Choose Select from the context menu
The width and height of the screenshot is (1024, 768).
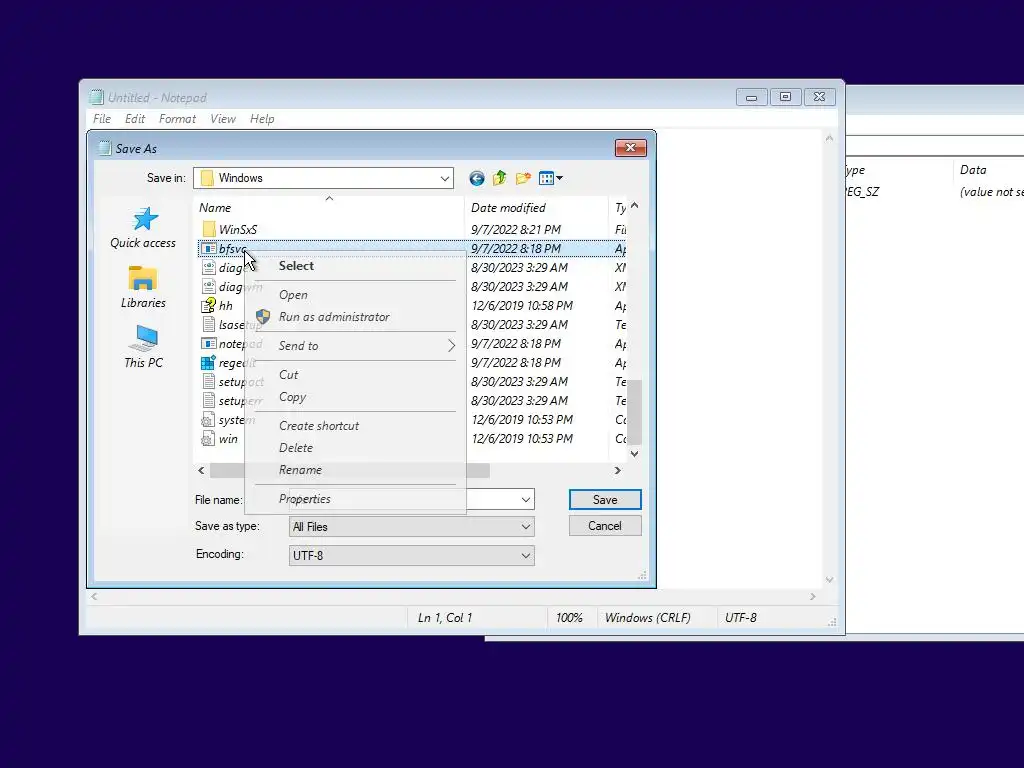tap(355, 266)
